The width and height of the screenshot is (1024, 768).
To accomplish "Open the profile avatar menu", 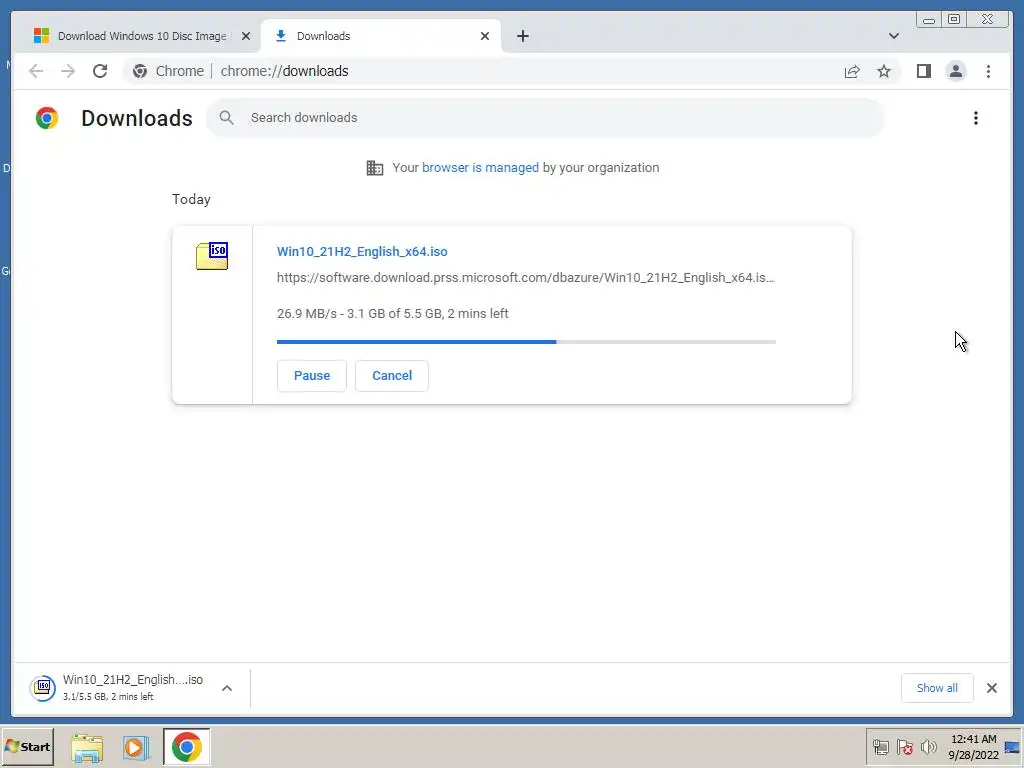I will click(x=955, y=71).
